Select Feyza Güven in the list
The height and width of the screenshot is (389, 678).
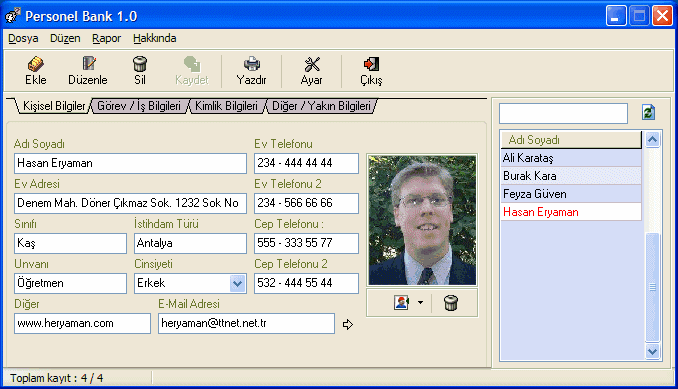coord(571,194)
